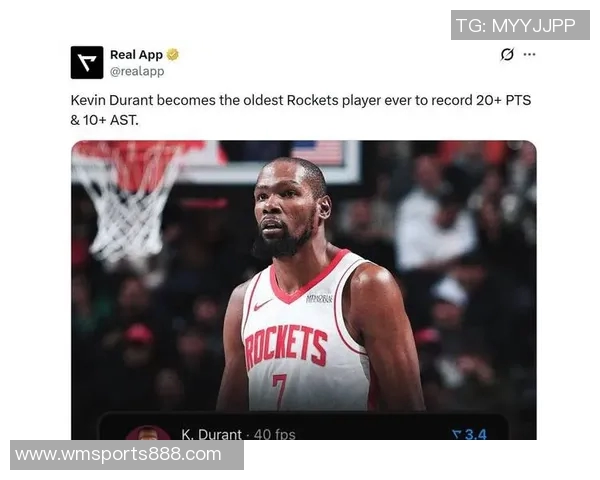Open the Grok slashed-circle icon
The image size is (600, 480).
(507, 54)
